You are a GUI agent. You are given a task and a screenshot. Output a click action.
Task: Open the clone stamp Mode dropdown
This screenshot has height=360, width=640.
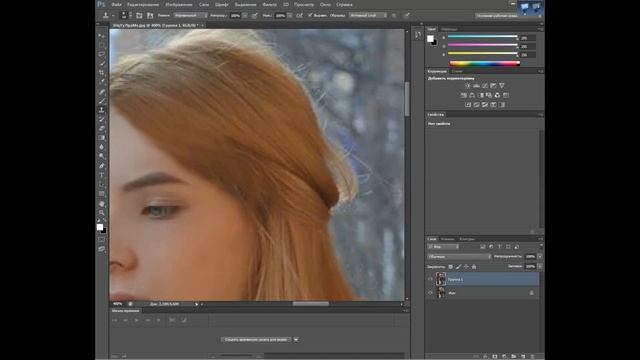190,16
